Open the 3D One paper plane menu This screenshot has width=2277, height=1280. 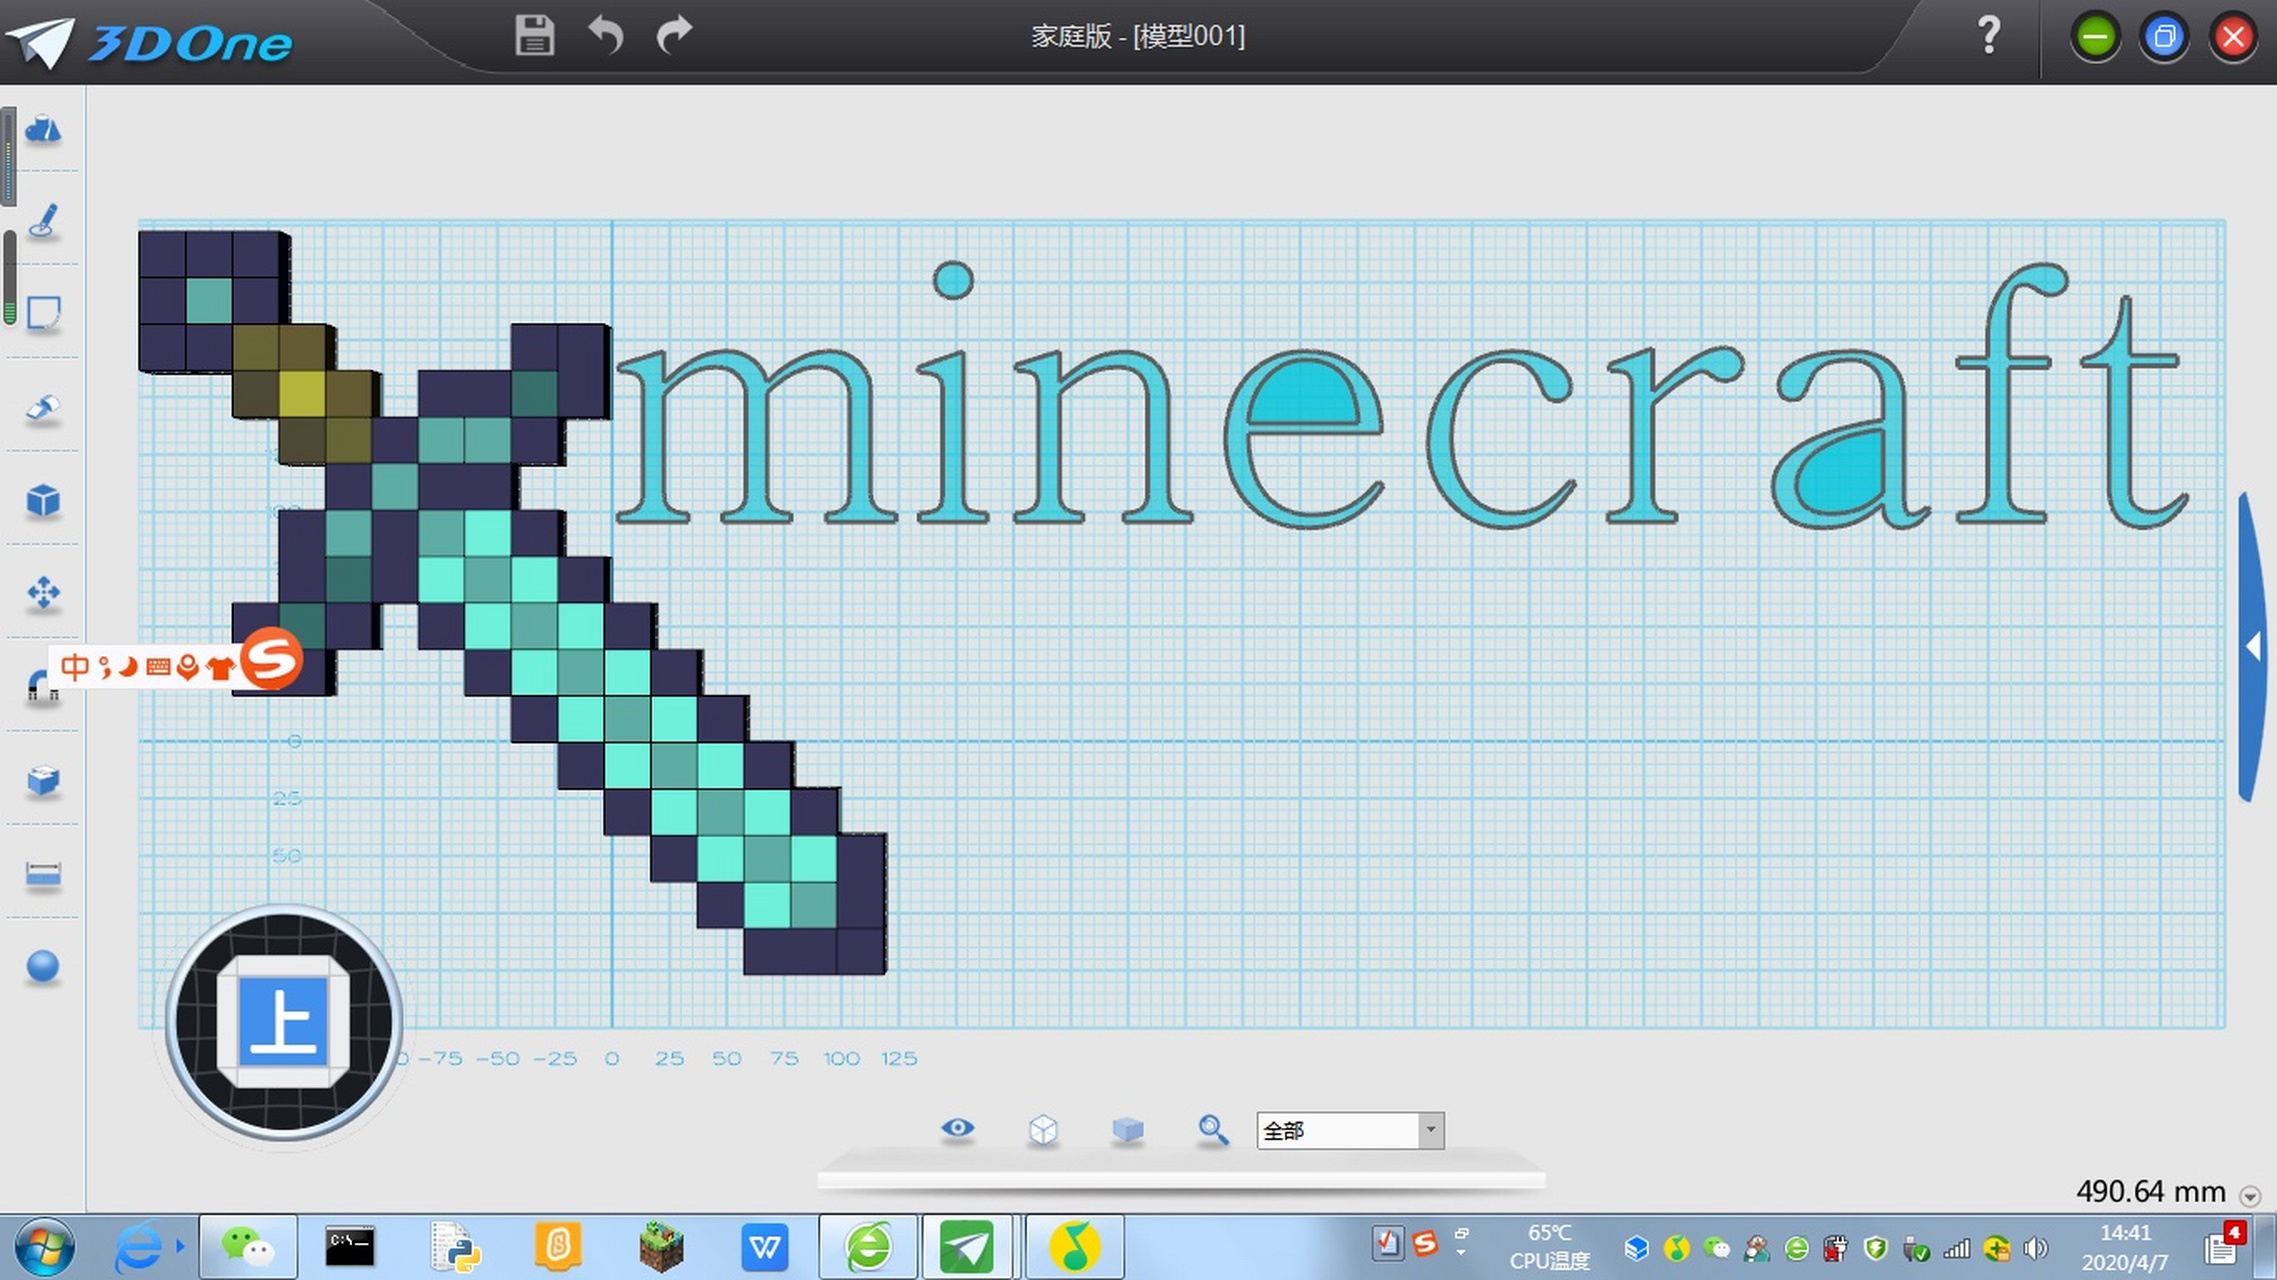[41, 42]
